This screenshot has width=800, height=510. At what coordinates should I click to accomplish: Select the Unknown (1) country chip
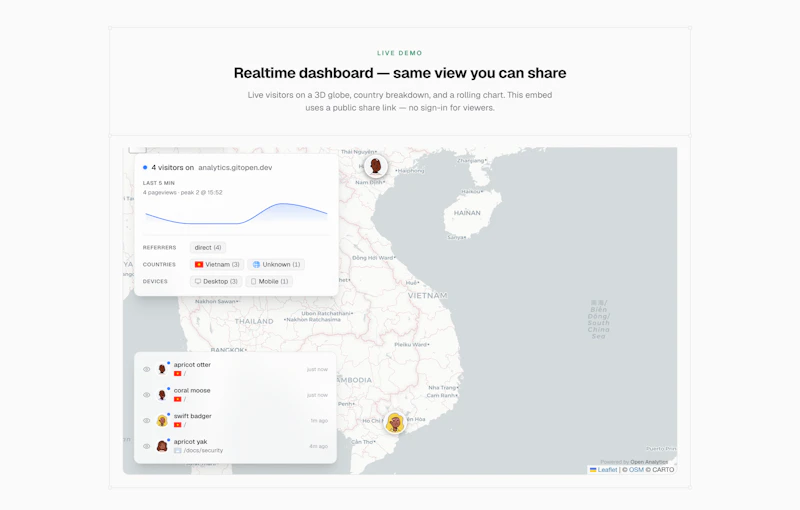pos(276,264)
